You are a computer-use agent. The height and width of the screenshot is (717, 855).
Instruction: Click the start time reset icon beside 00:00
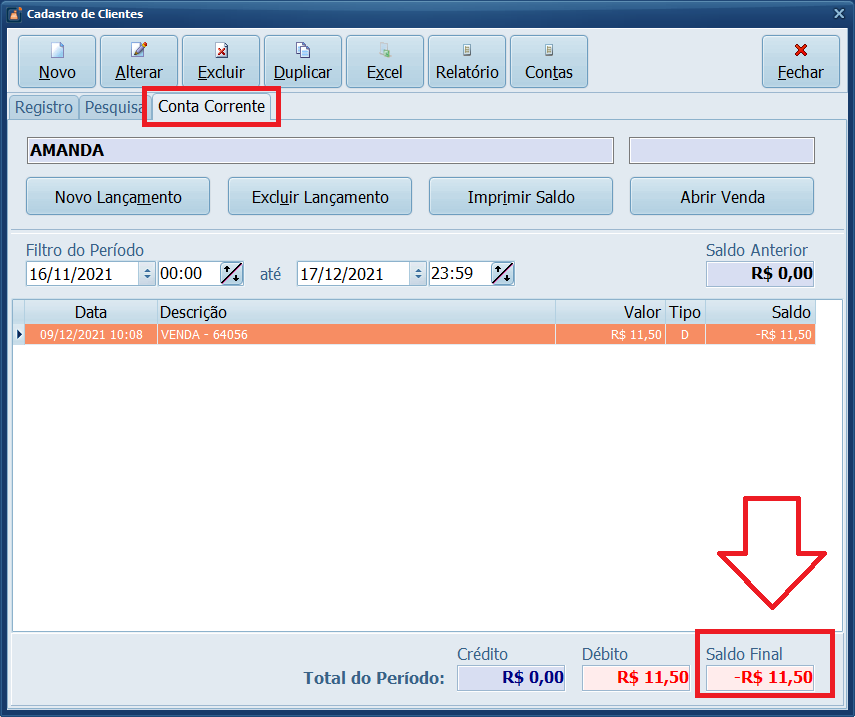click(231, 274)
